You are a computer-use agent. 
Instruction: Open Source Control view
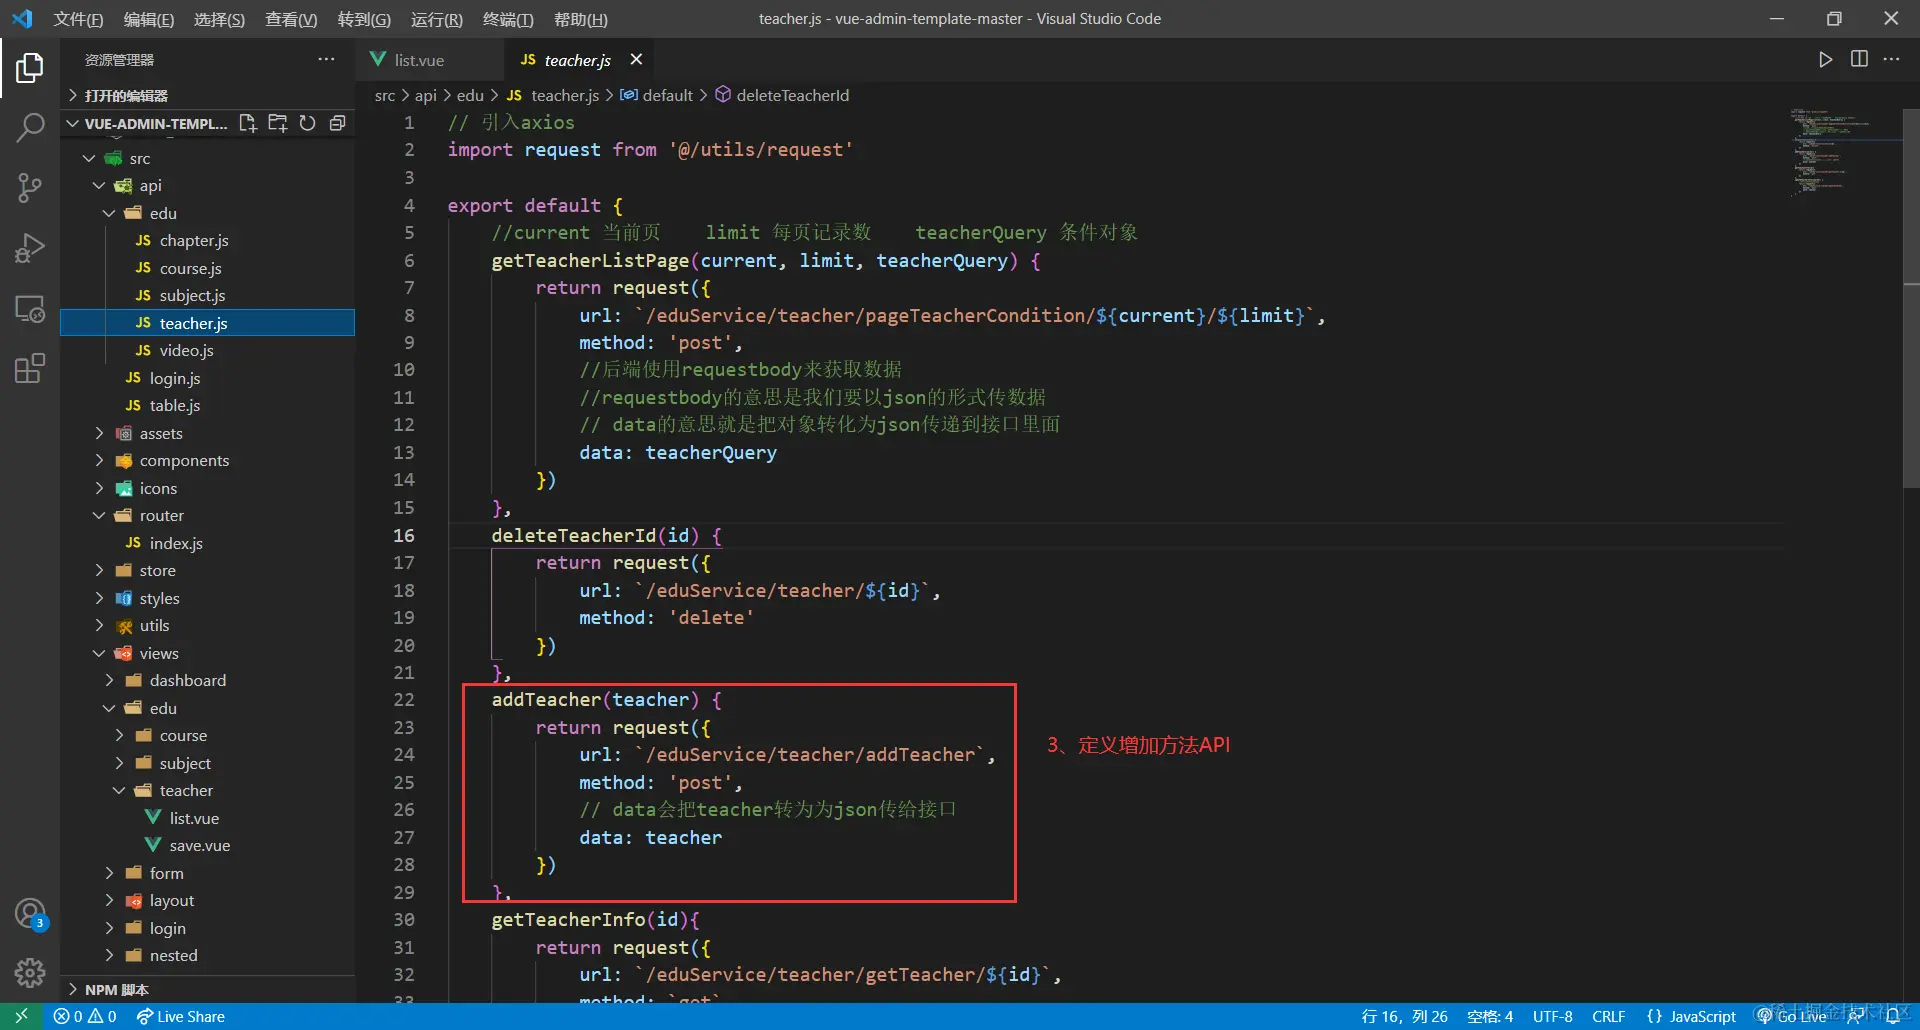(x=30, y=187)
